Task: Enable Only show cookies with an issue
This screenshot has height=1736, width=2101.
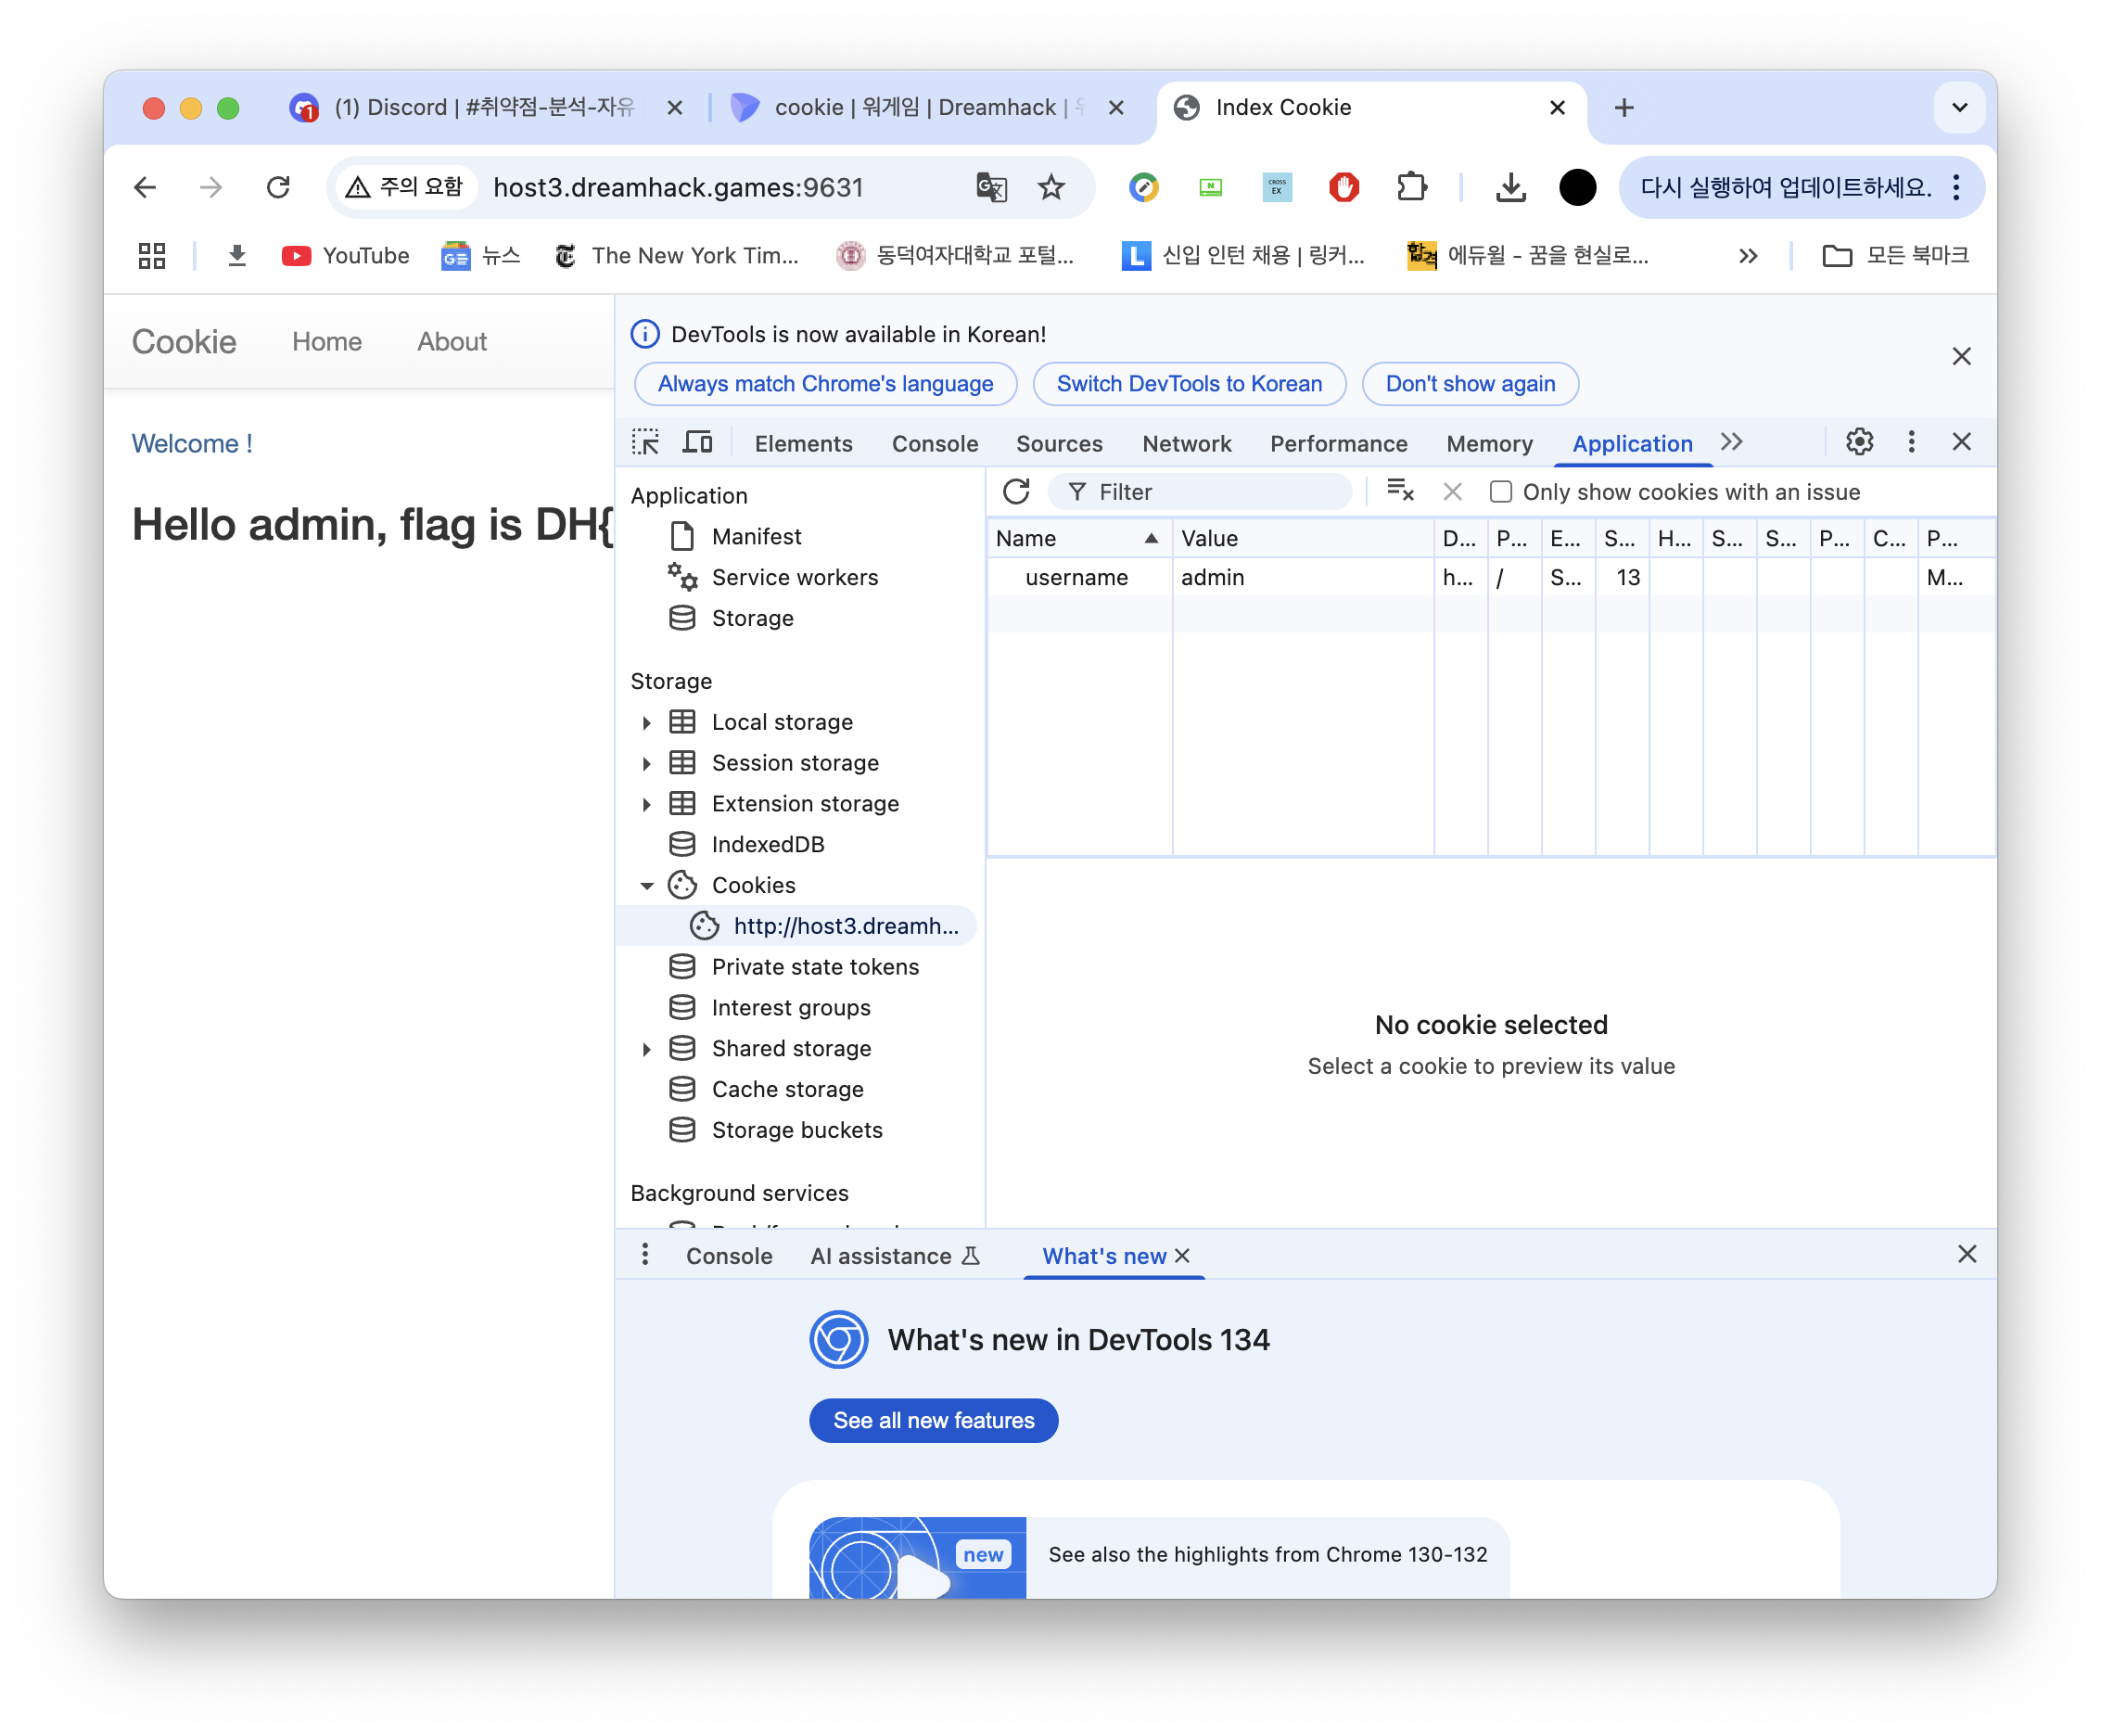Action: (x=1501, y=491)
